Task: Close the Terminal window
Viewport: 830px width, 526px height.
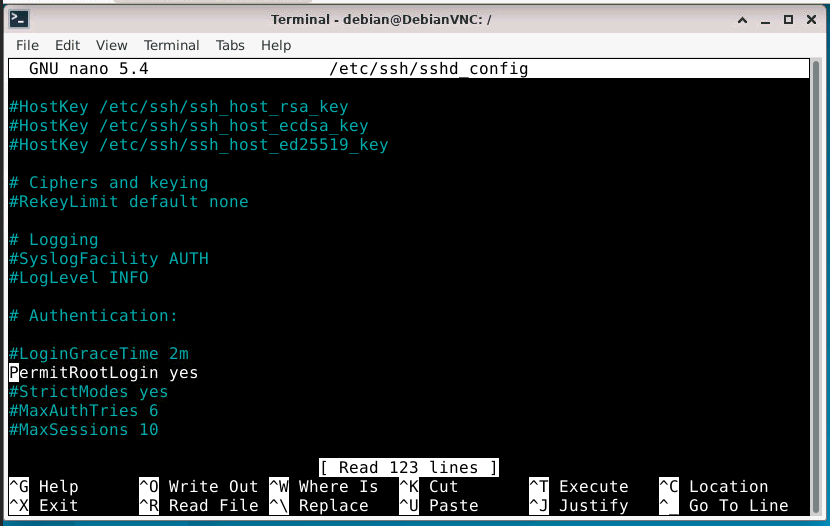Action: click(x=811, y=20)
